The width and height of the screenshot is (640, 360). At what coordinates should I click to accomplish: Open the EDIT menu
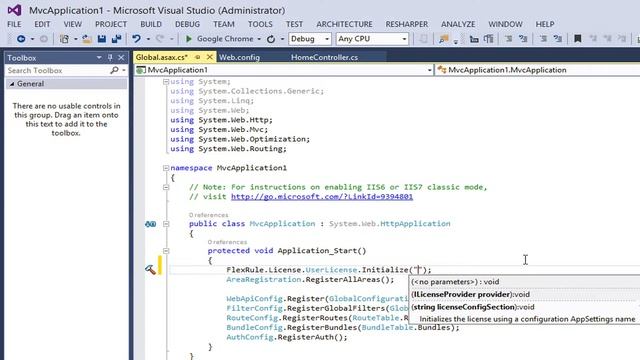[x=42, y=24]
